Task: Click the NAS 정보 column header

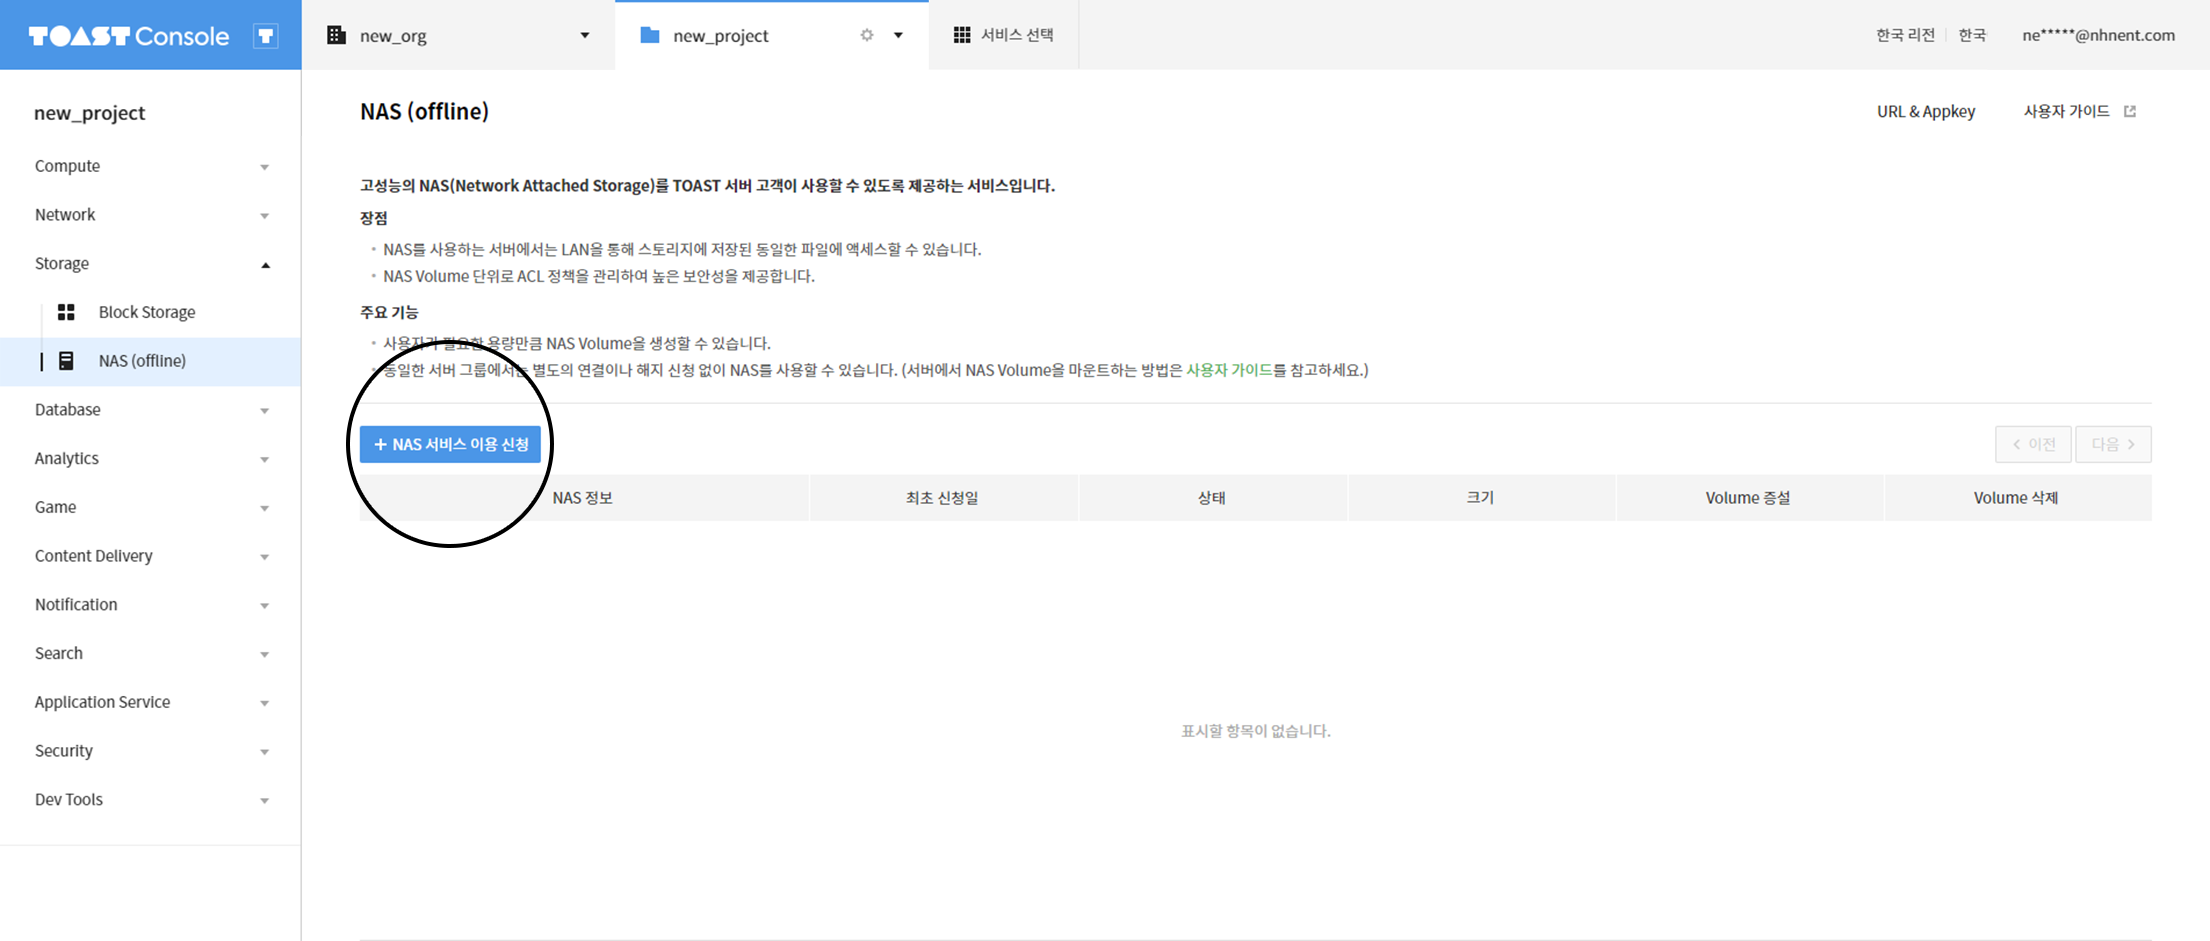Action: (583, 498)
